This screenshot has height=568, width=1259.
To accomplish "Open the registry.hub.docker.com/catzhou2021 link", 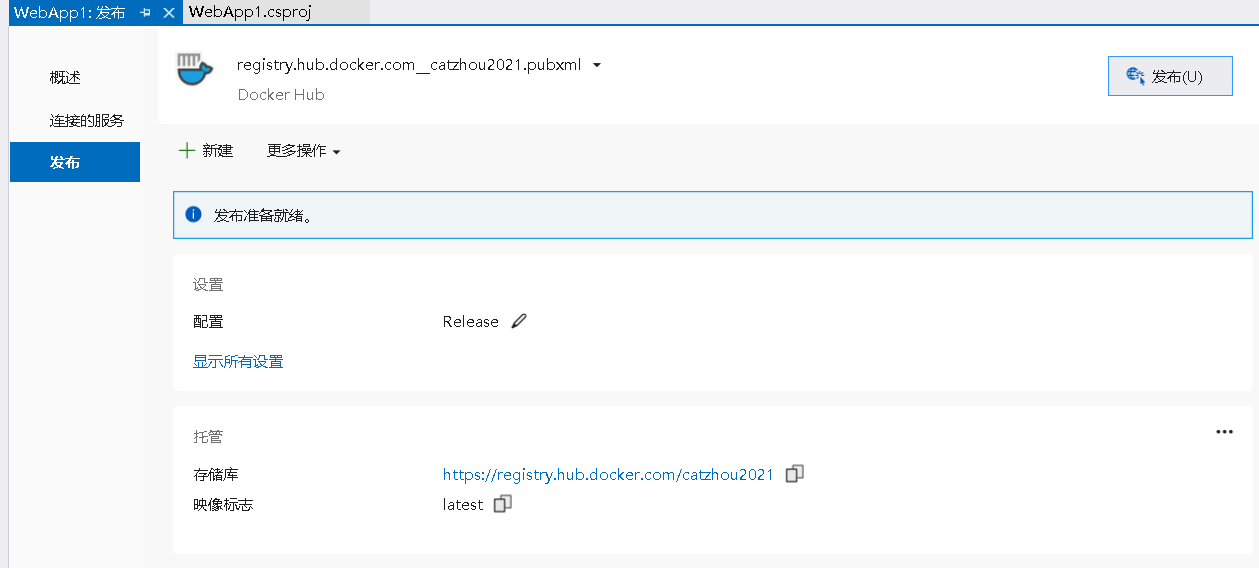I will [608, 475].
